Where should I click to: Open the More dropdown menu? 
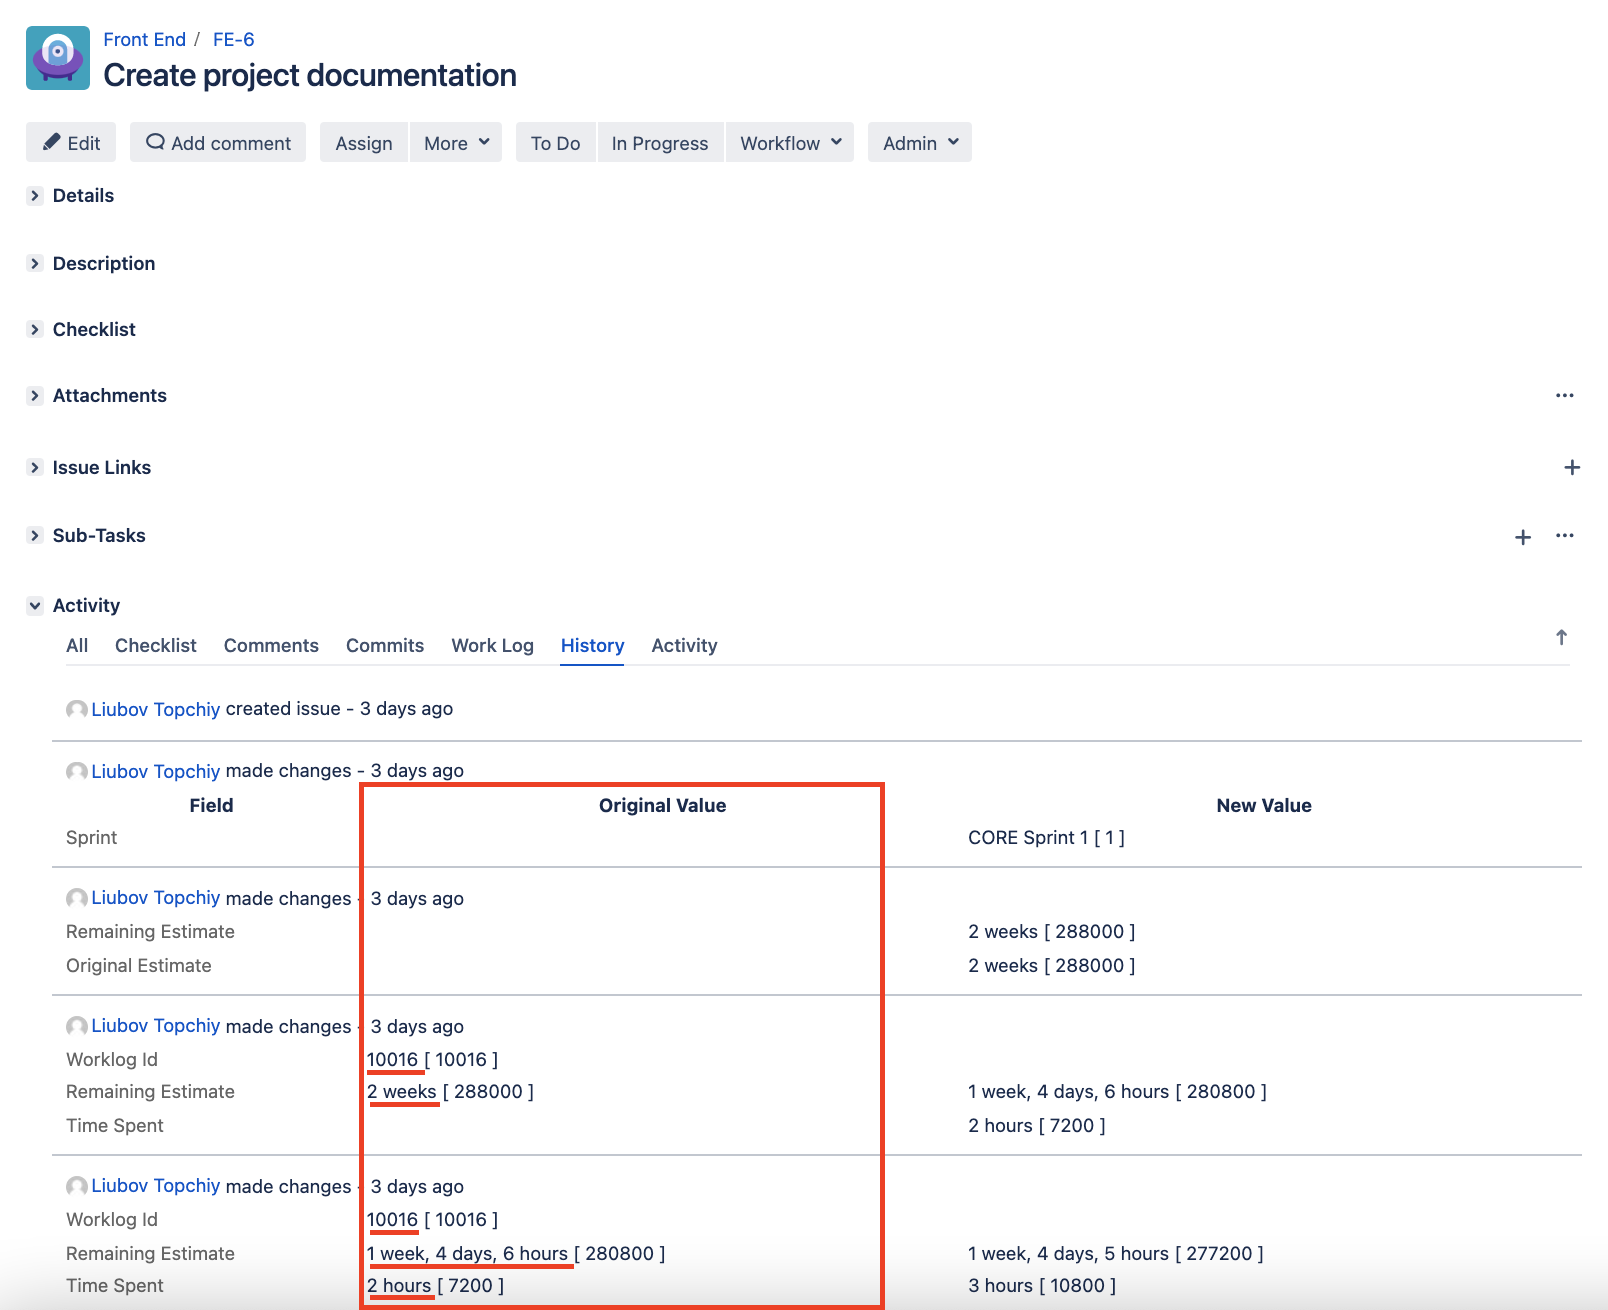point(455,143)
